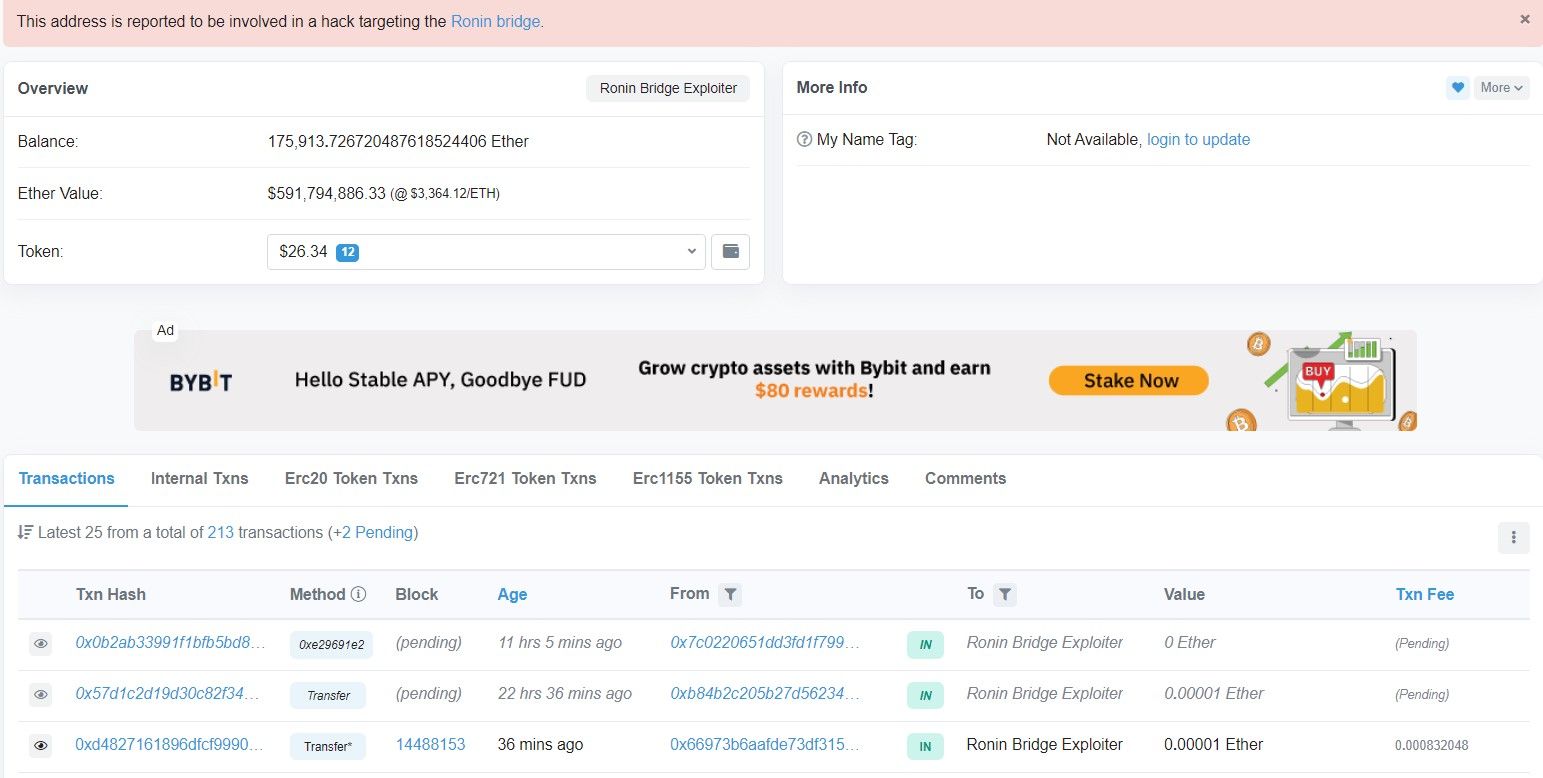Click the heart favorite icon in More Info
The height and width of the screenshot is (778, 1543).
(1457, 88)
